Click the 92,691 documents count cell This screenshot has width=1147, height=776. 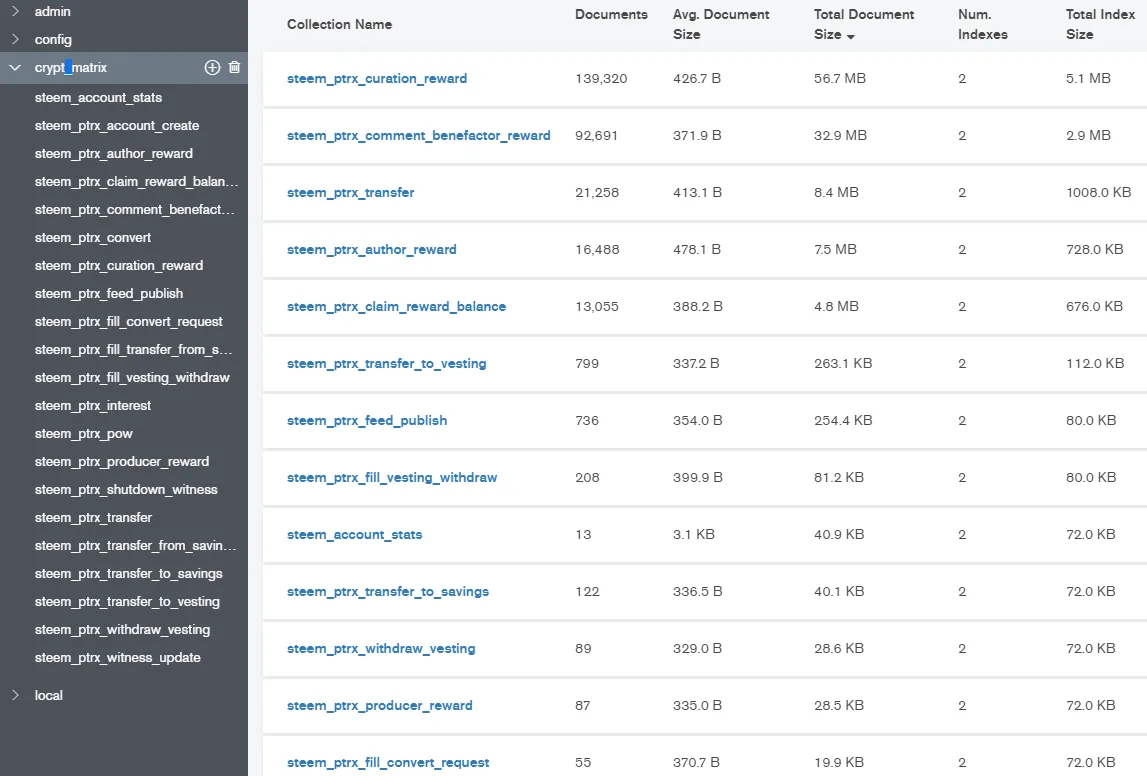tap(596, 135)
